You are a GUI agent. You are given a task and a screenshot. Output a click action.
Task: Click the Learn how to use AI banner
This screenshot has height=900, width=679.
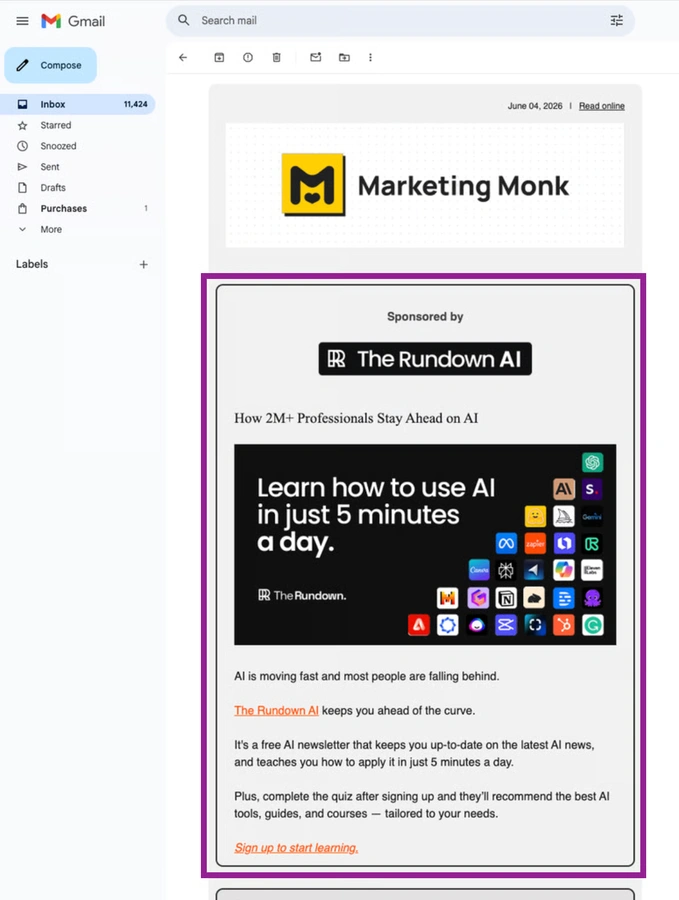pyautogui.click(x=425, y=545)
